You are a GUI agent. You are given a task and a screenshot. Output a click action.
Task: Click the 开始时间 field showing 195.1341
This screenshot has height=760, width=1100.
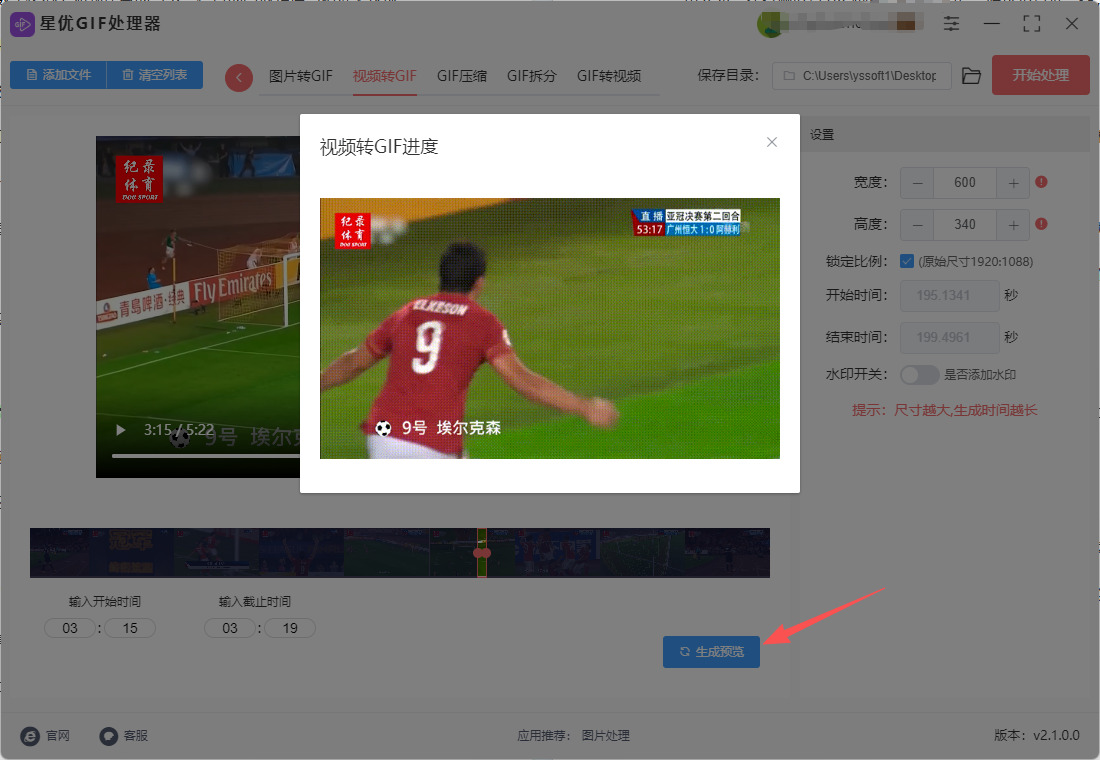pos(950,295)
